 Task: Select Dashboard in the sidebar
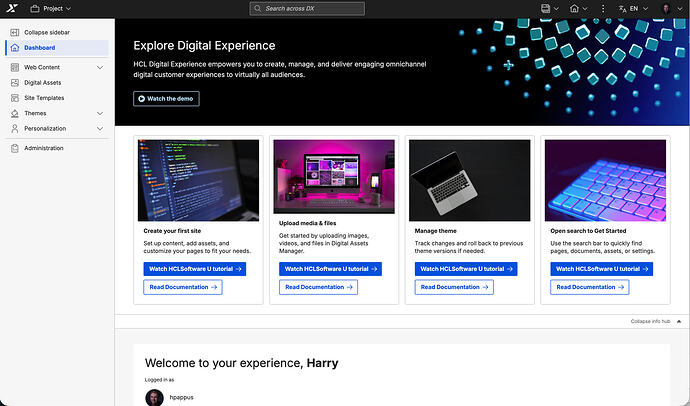point(57,48)
